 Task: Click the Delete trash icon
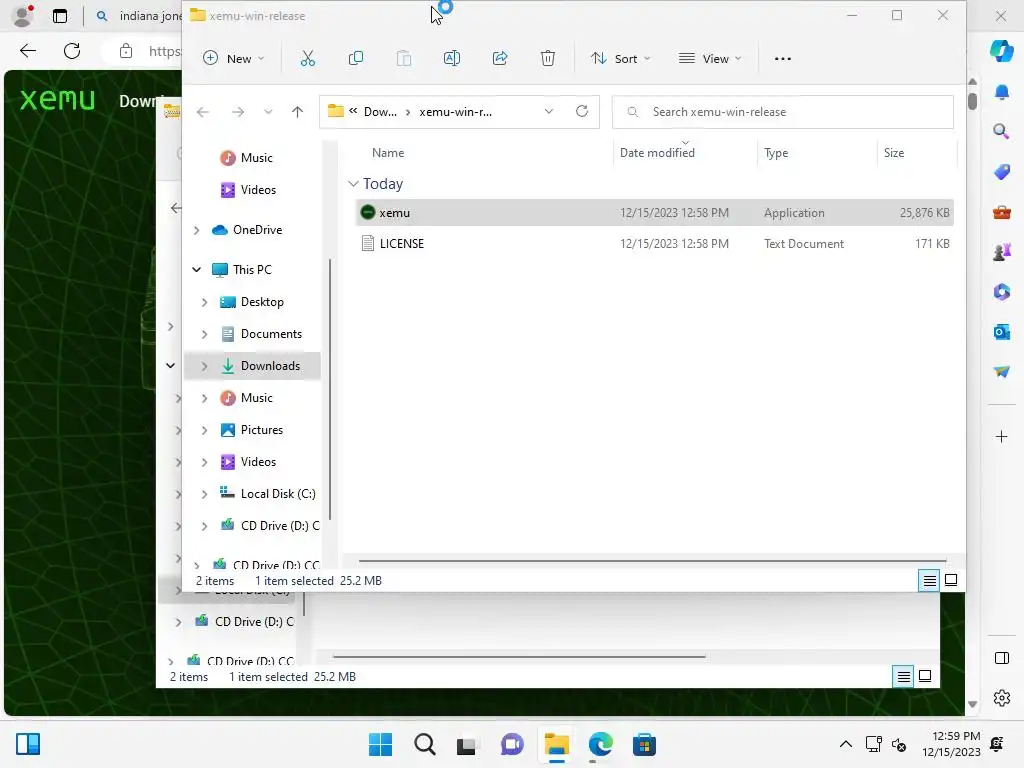pos(548,59)
